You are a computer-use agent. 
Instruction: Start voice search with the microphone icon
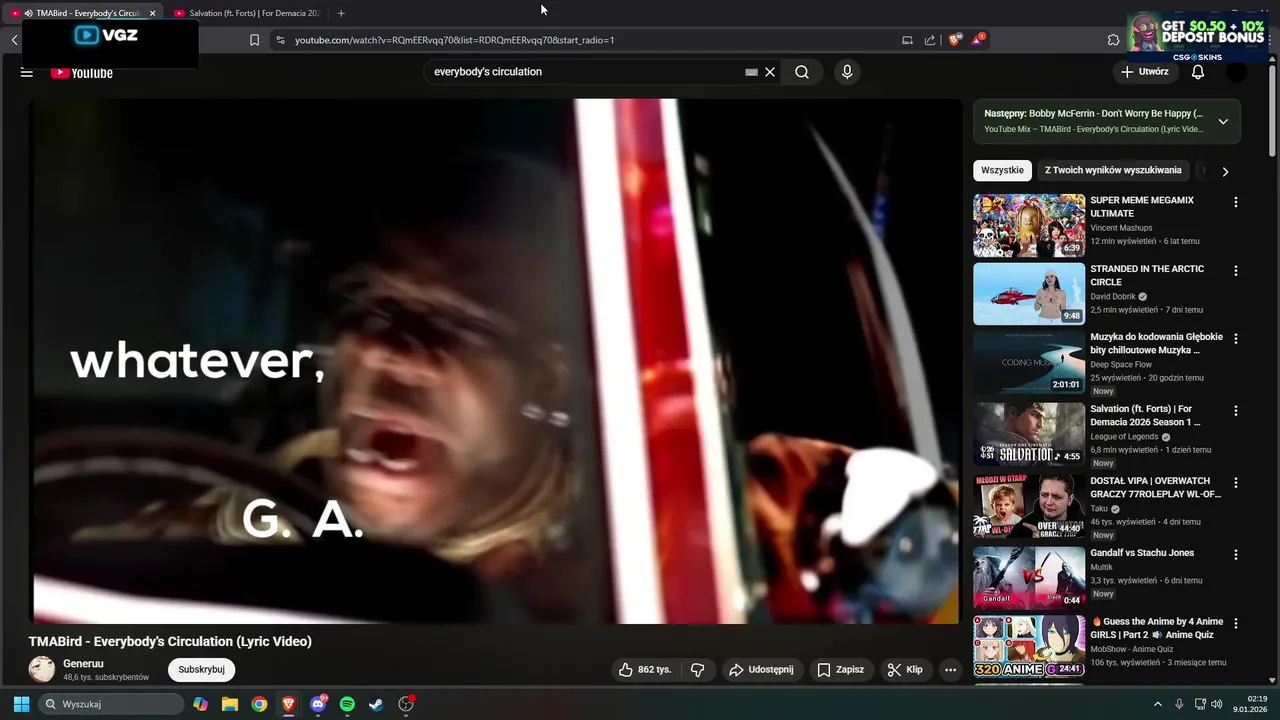(x=847, y=72)
